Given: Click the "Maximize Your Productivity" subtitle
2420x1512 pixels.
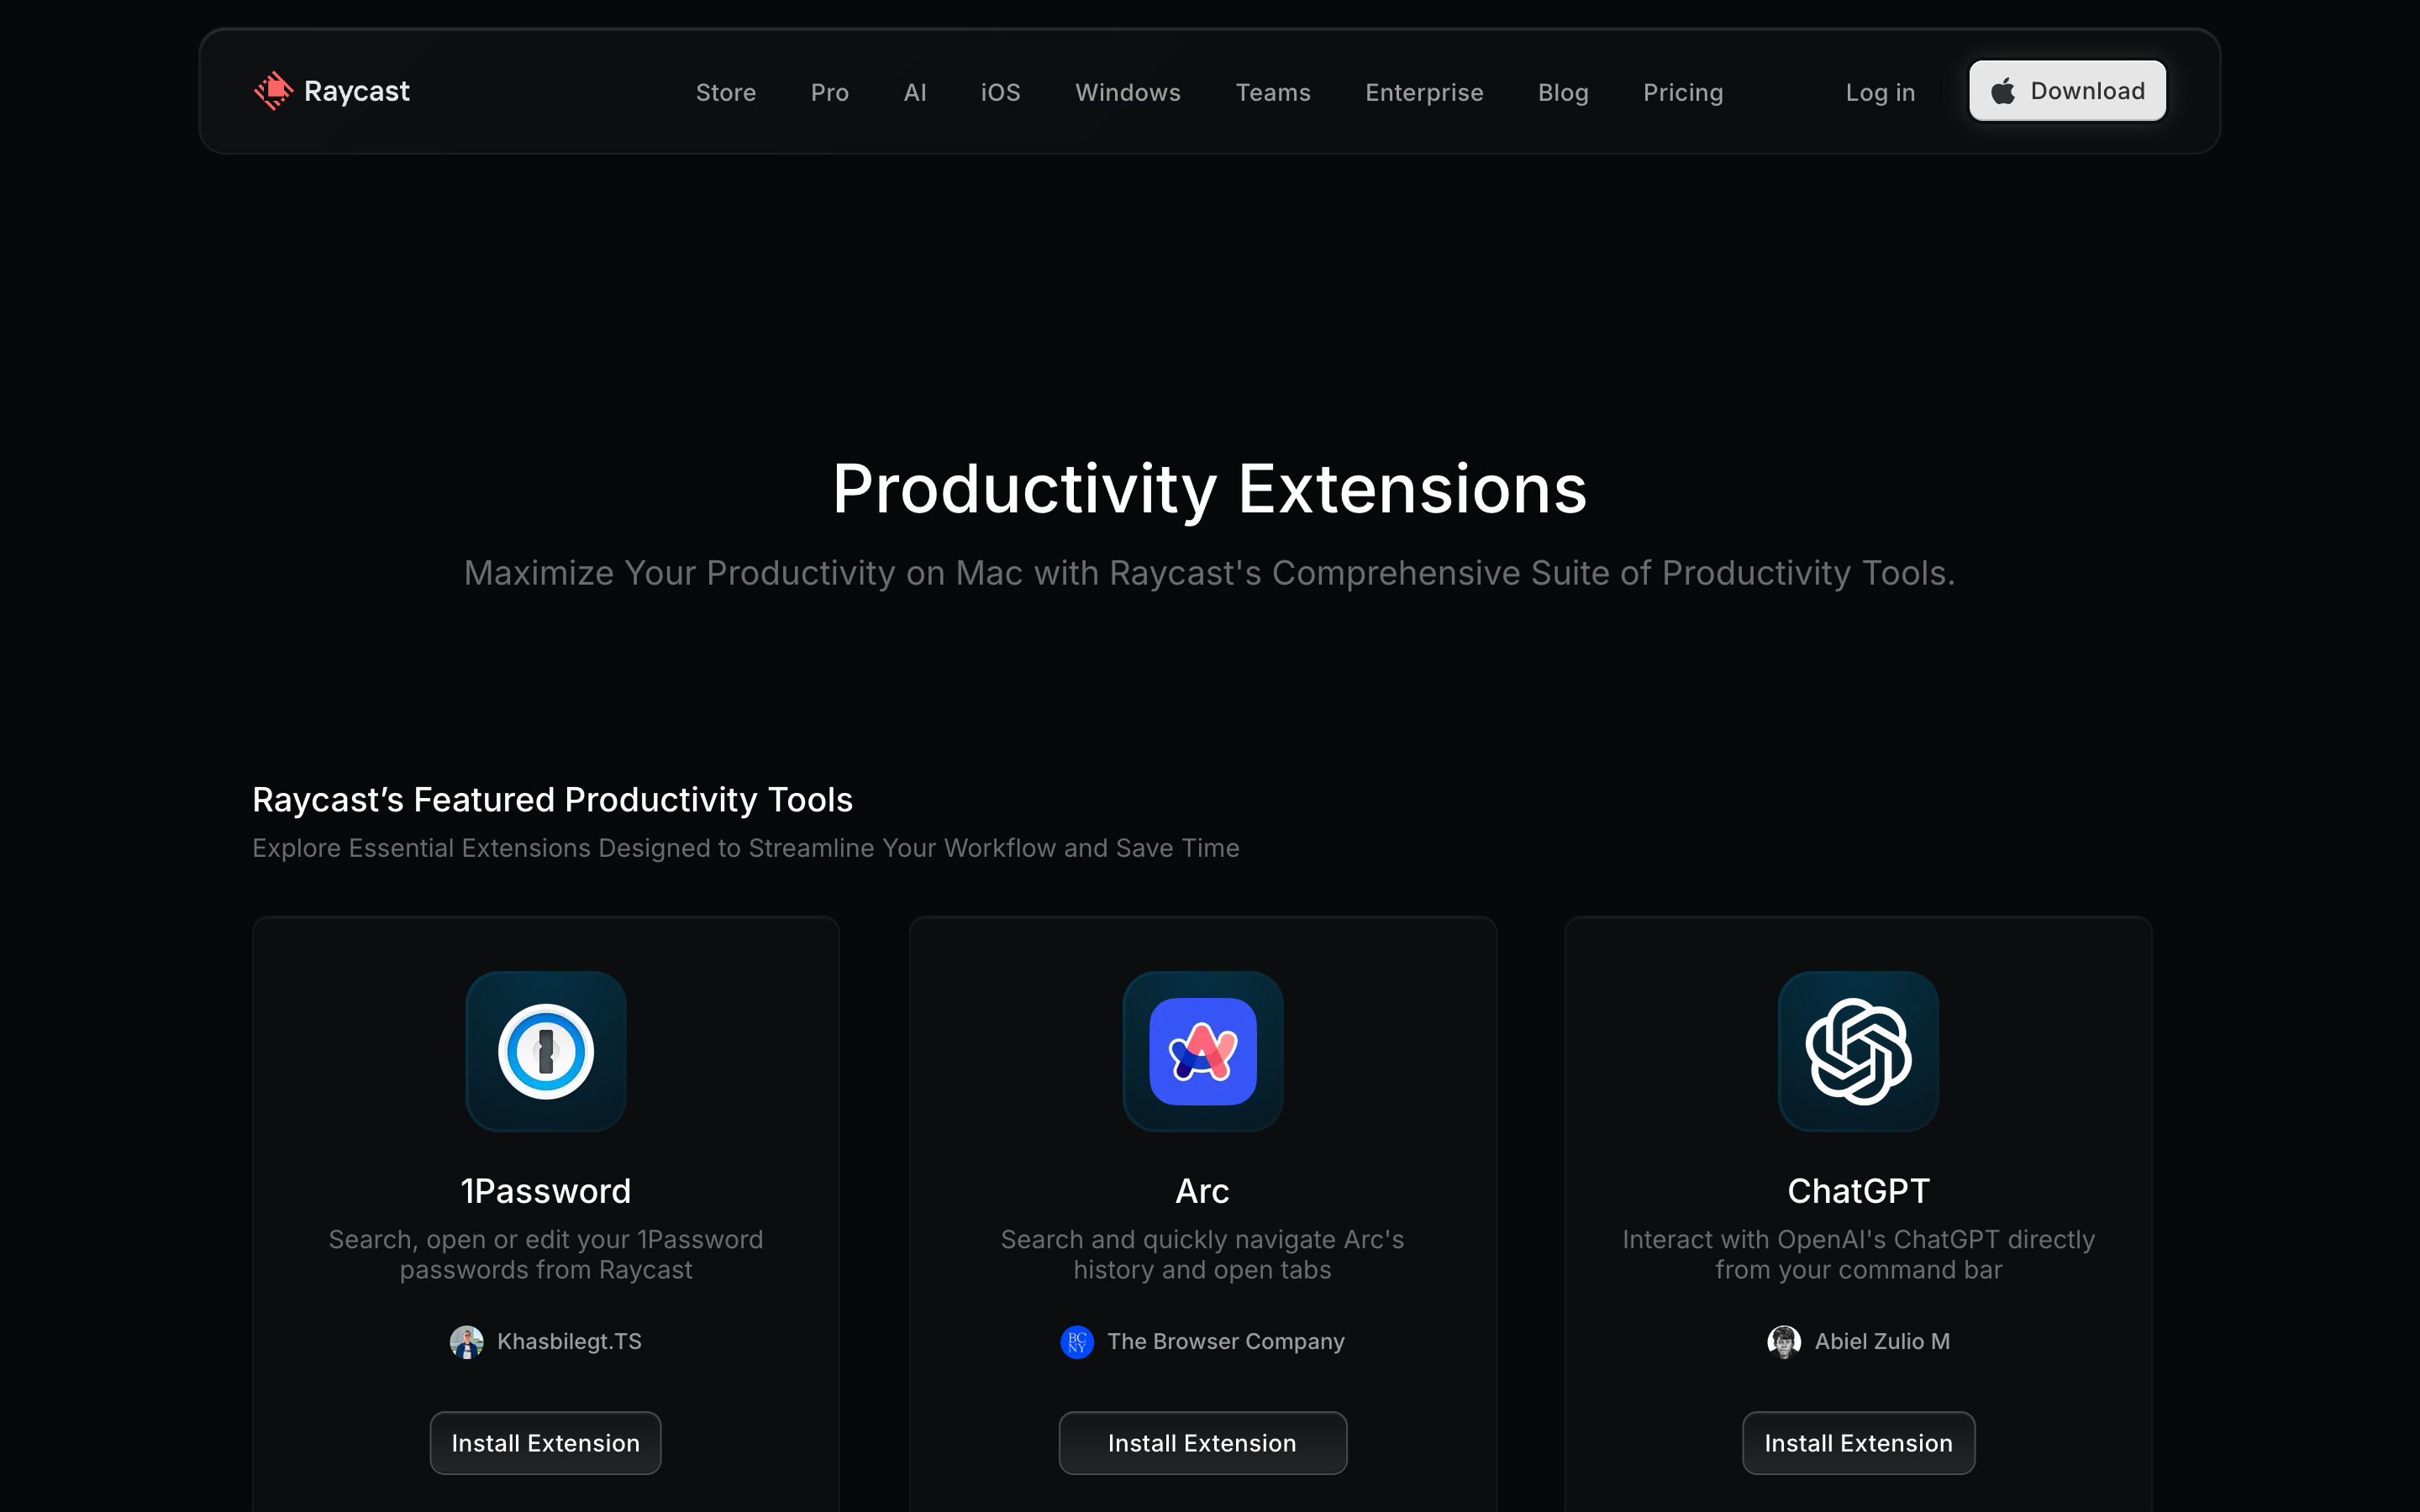Looking at the screenshot, I should click(x=1210, y=574).
